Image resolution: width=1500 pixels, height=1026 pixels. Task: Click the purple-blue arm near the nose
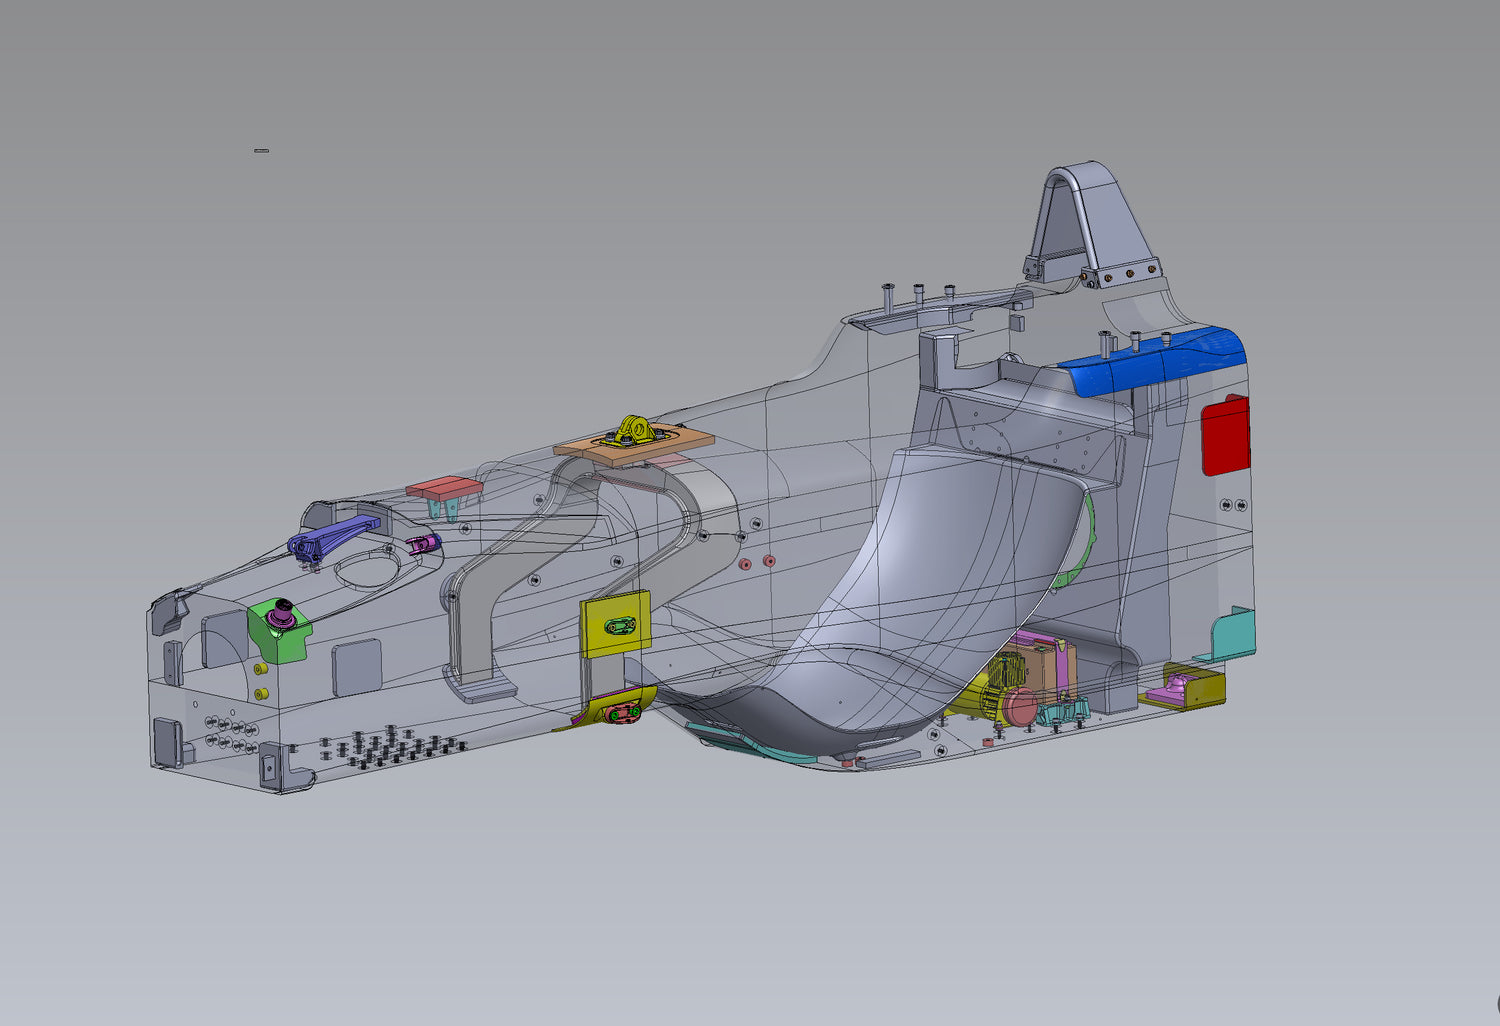(x=330, y=537)
